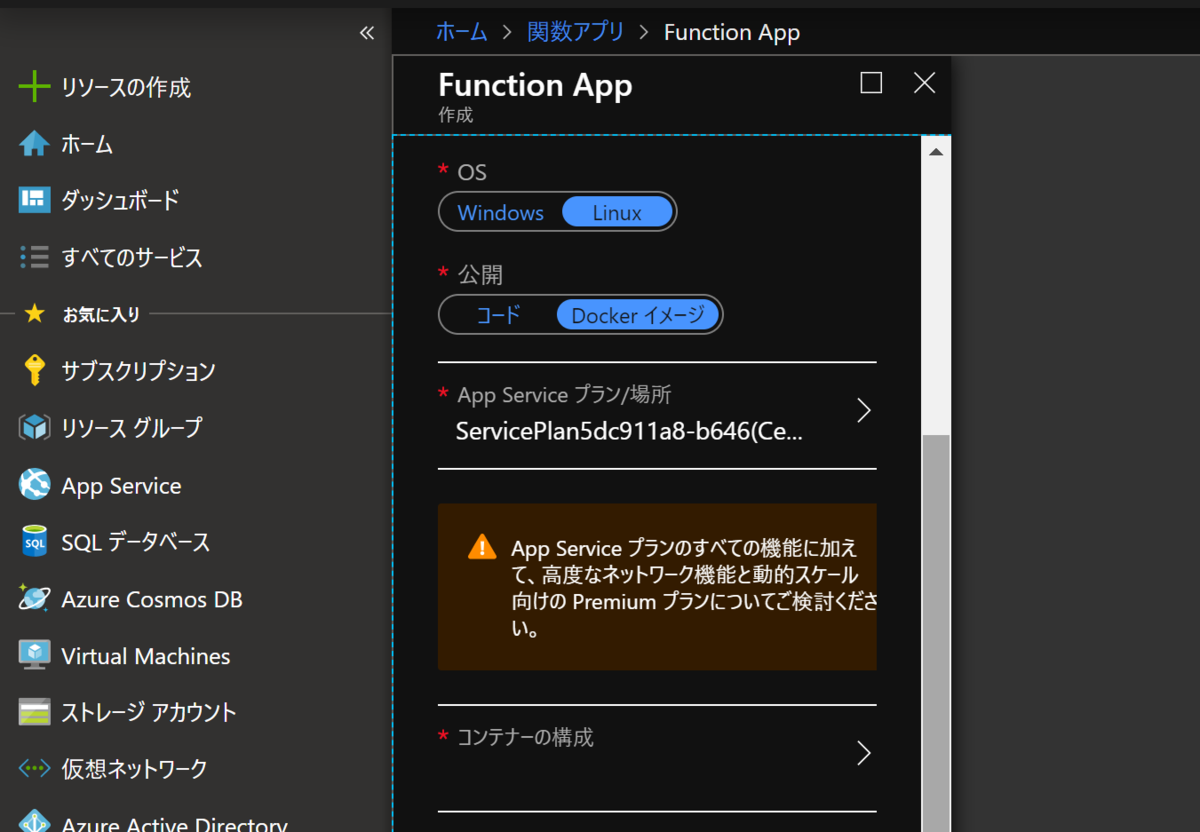Click the App Service globe icon
1200x832 pixels.
tap(34, 485)
